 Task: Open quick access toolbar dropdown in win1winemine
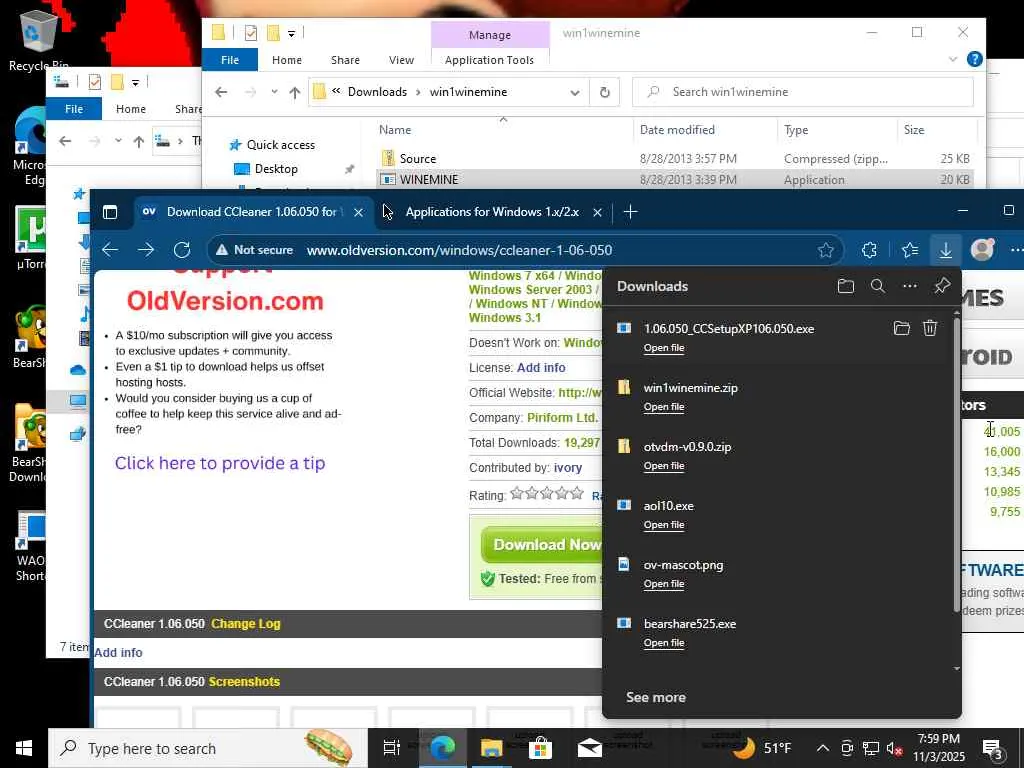291,33
